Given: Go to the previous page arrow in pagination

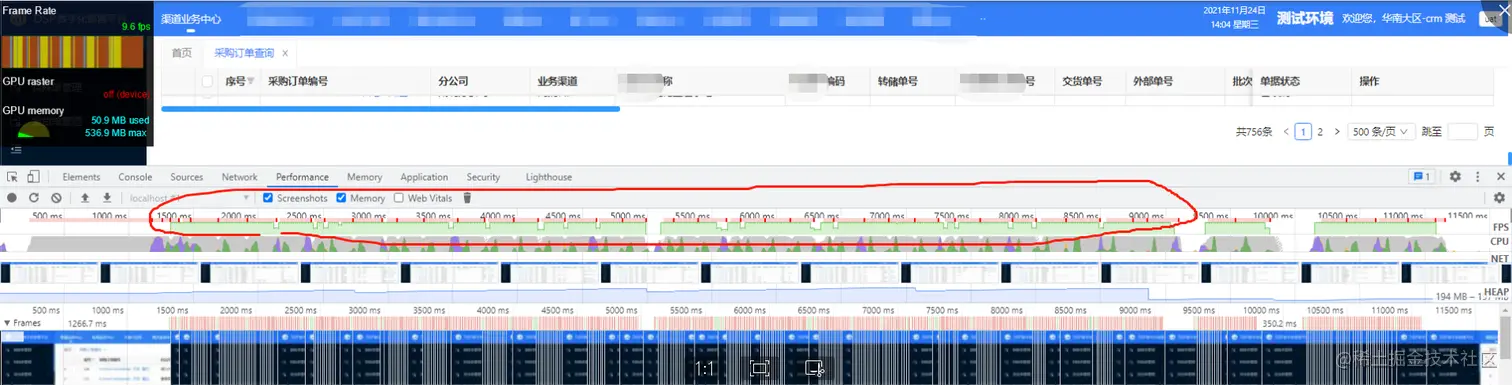Looking at the screenshot, I should pyautogui.click(x=1286, y=131).
